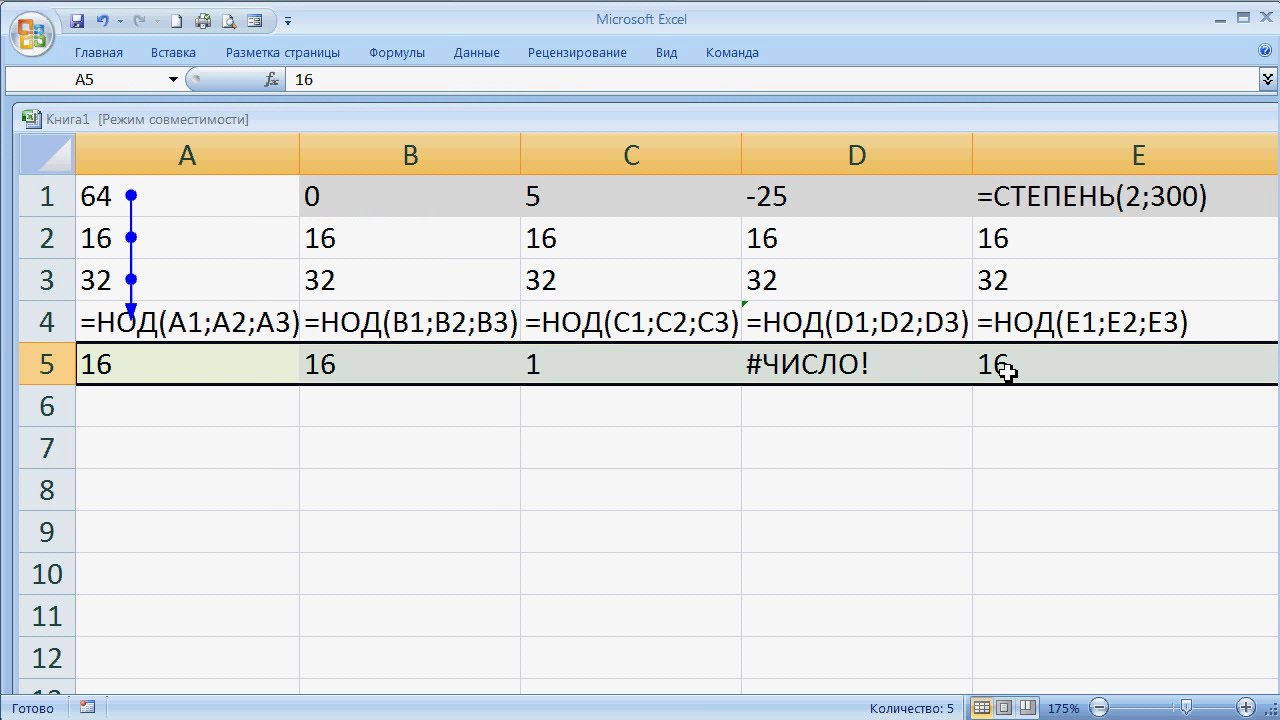The height and width of the screenshot is (720, 1280).
Task: Open print preview from quick access toolbar
Action: (229, 20)
